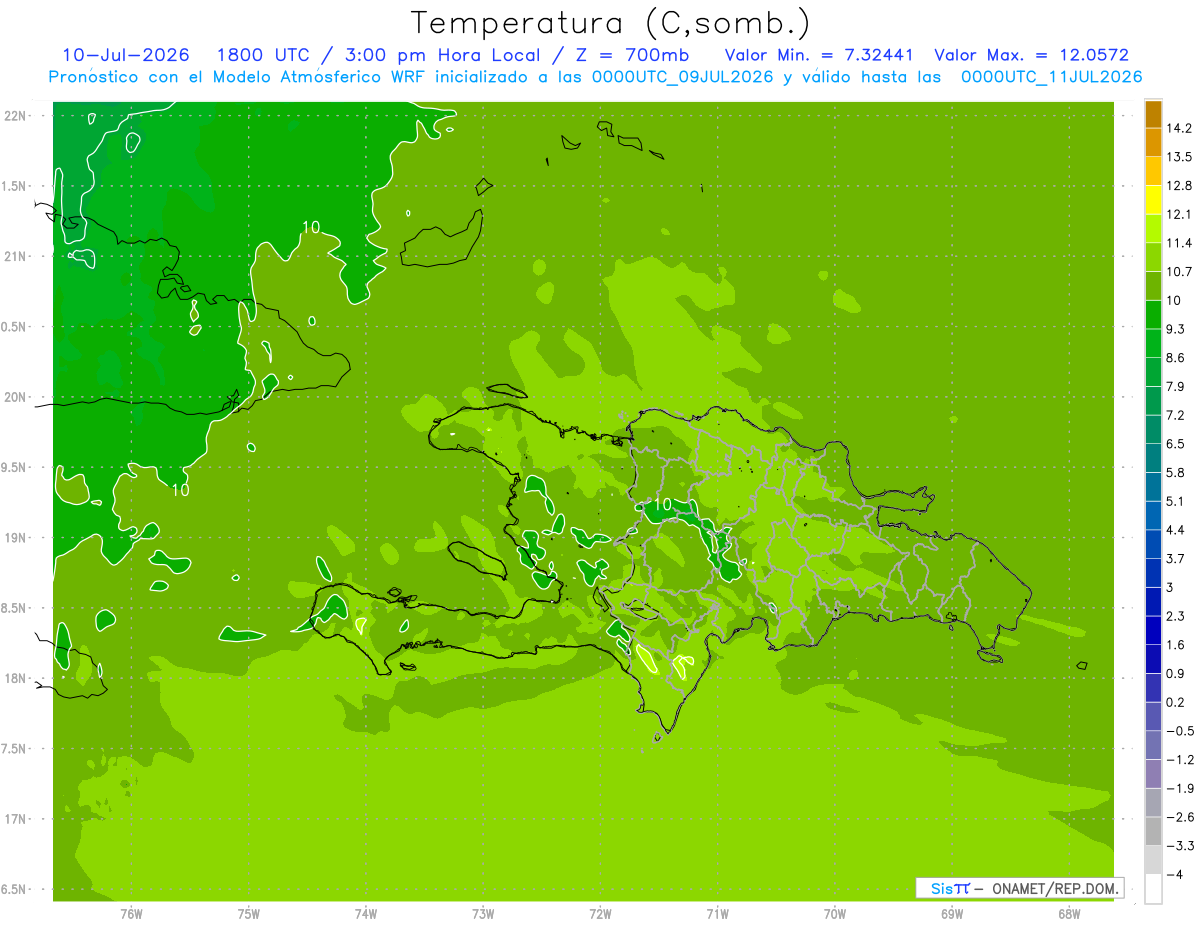Screen dimensions: 1200x927
Task: Click the "5.1" colorbar value
Action: pyautogui.click(x=1176, y=501)
